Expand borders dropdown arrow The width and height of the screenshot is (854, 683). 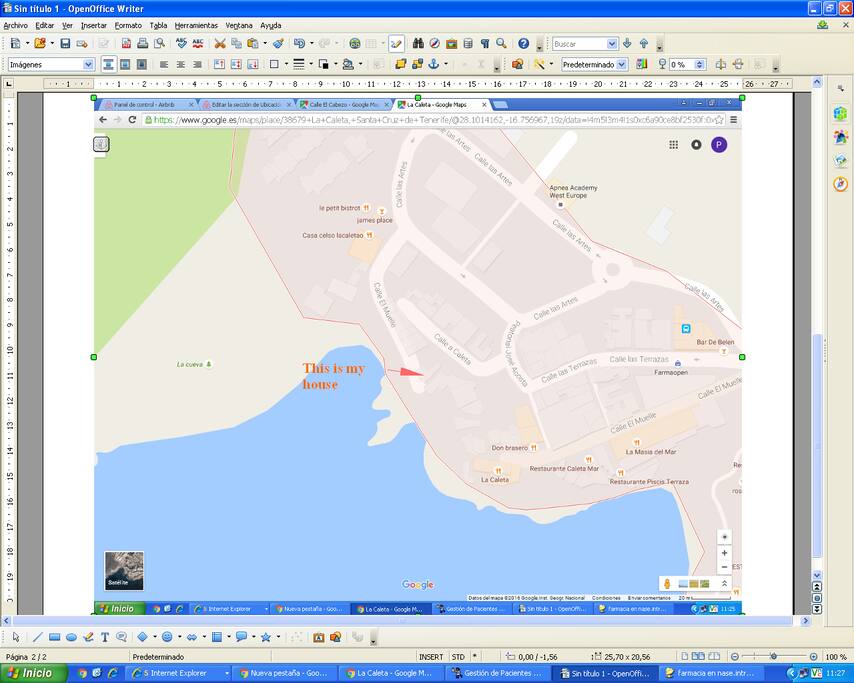click(286, 64)
